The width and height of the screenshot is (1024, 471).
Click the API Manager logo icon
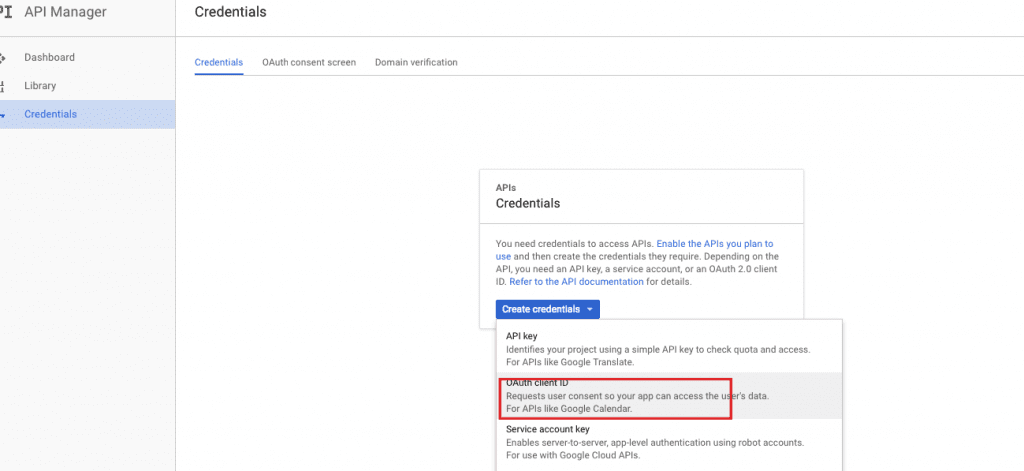click(x=6, y=12)
